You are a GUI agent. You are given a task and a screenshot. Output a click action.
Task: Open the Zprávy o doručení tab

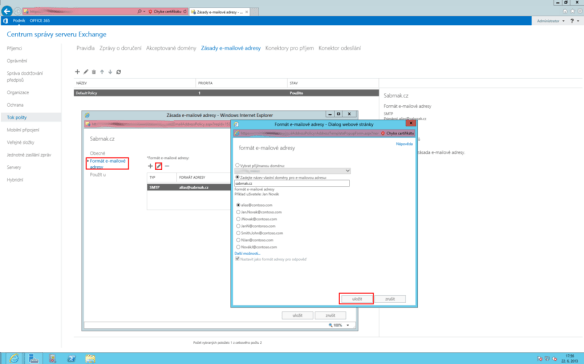(x=120, y=48)
